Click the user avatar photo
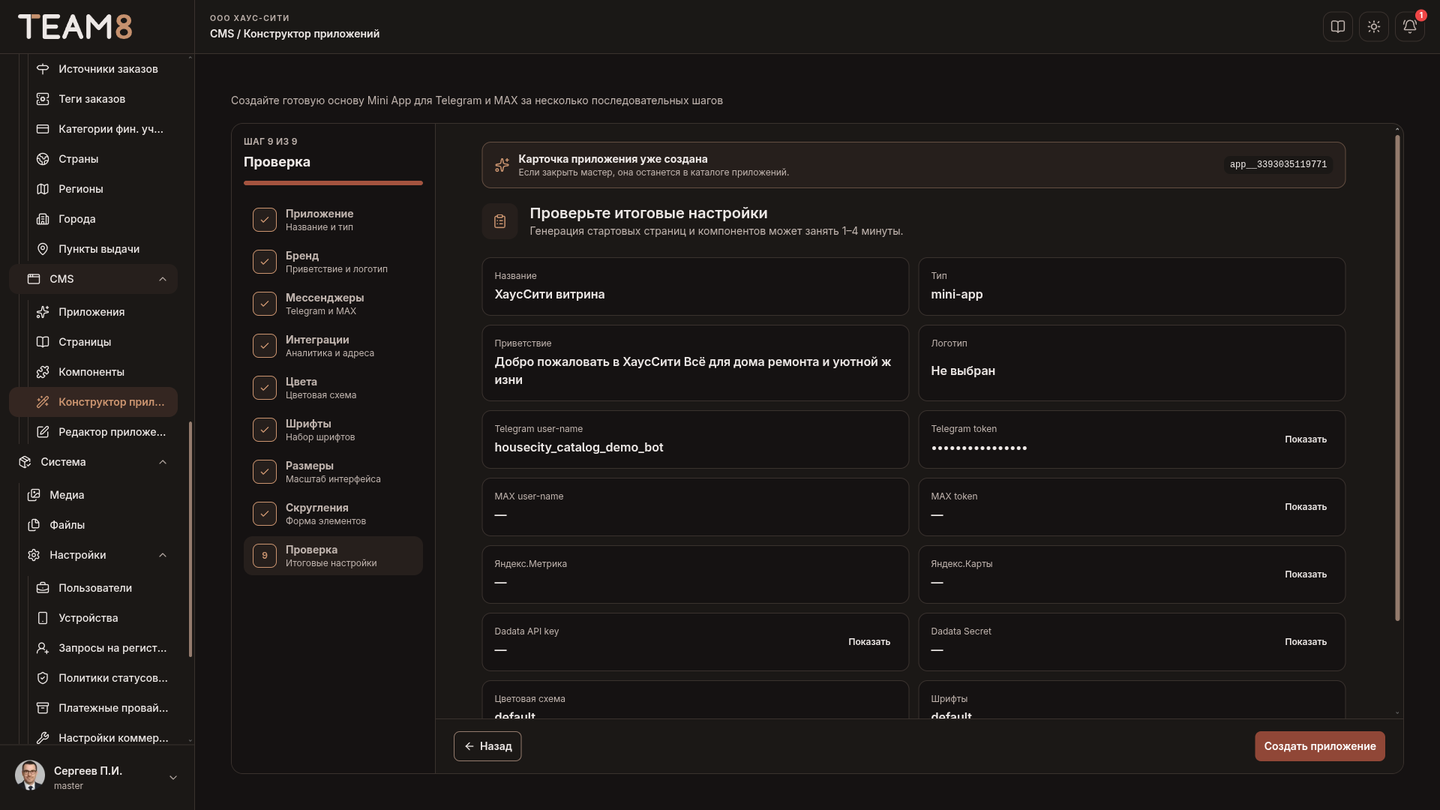 pyautogui.click(x=30, y=776)
